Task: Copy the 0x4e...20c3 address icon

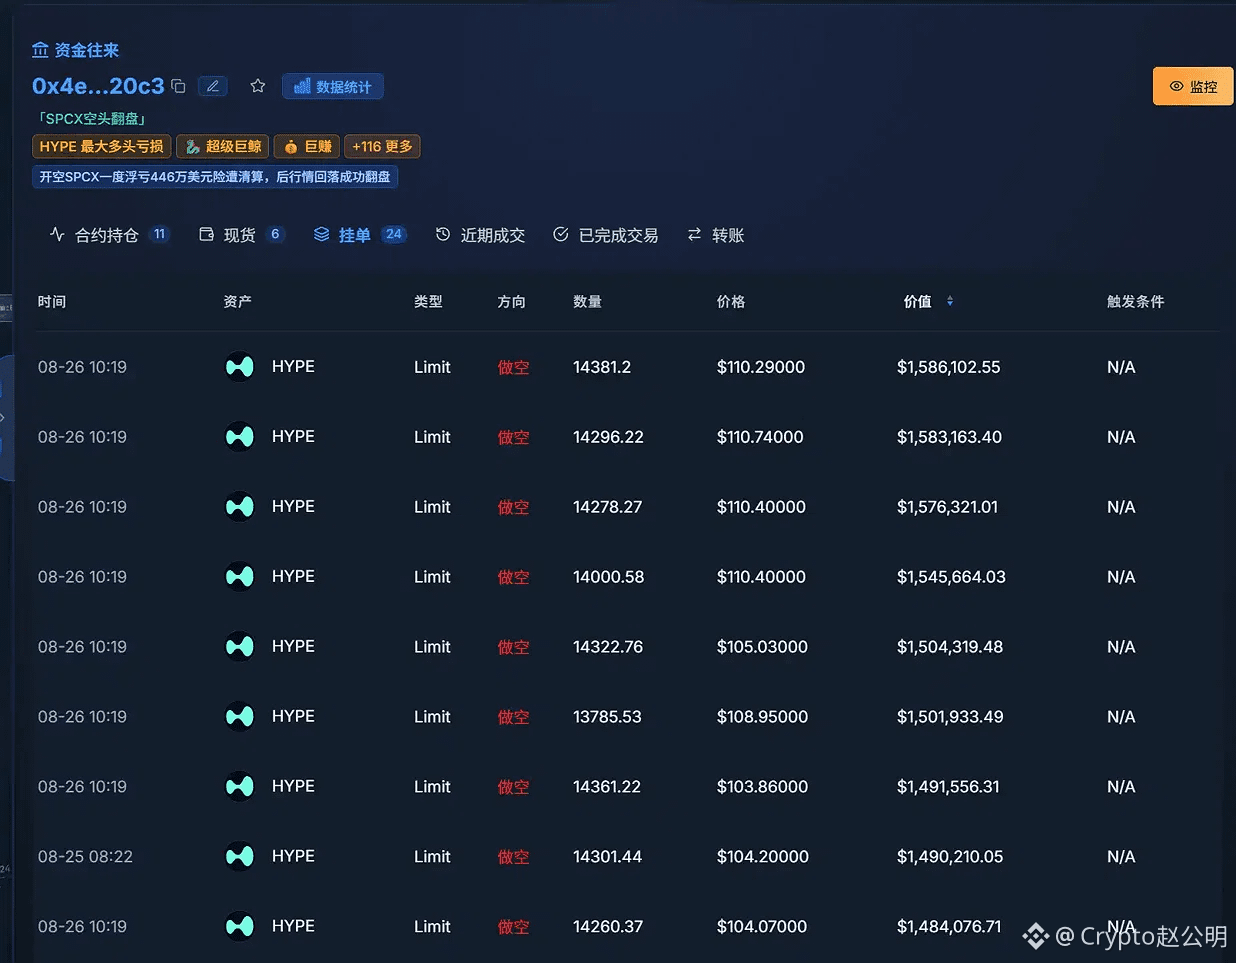Action: tap(178, 86)
